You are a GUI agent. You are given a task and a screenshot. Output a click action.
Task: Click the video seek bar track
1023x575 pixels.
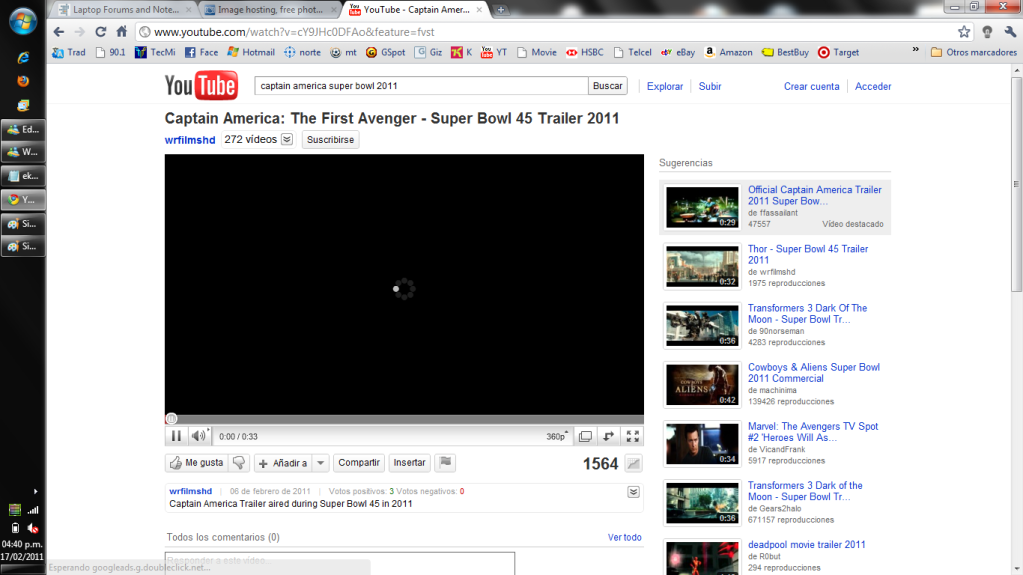click(405, 419)
